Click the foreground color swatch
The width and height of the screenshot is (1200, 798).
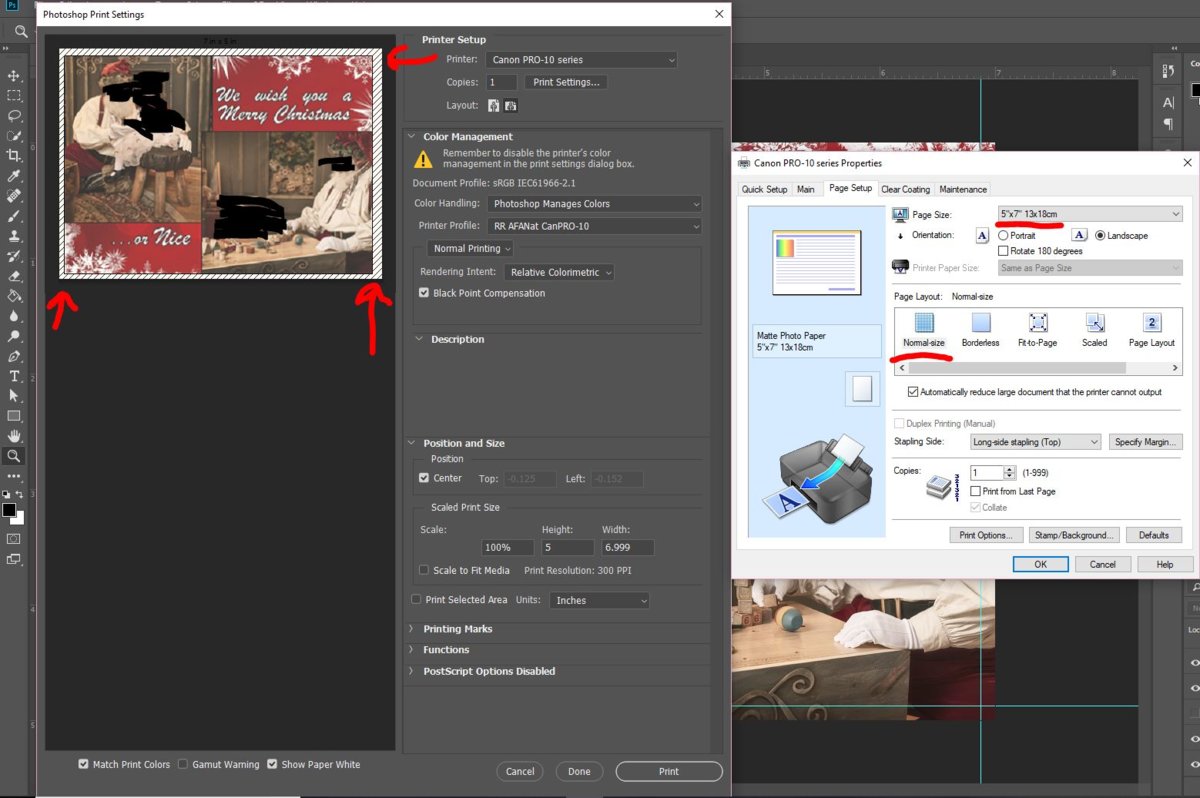(x=9, y=510)
